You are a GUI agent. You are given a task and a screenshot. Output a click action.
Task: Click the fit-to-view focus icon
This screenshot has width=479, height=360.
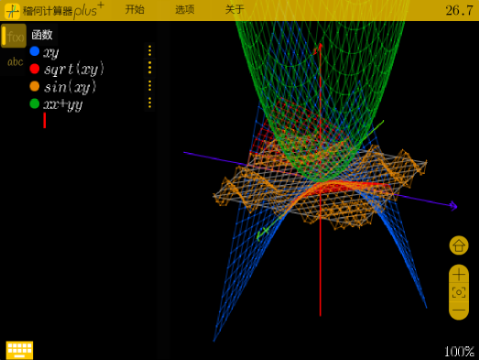click(459, 293)
